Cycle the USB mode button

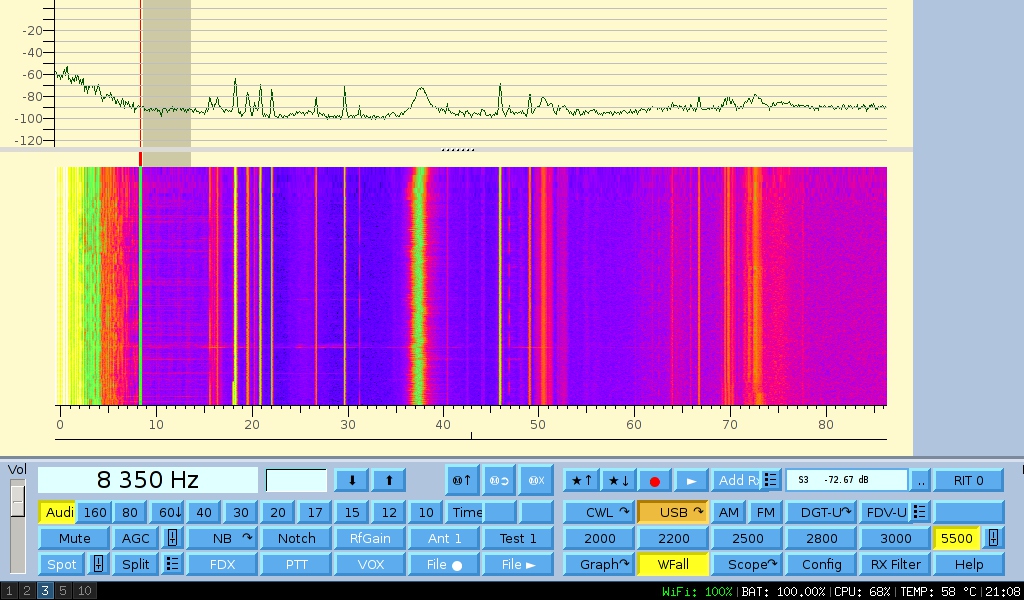point(673,512)
